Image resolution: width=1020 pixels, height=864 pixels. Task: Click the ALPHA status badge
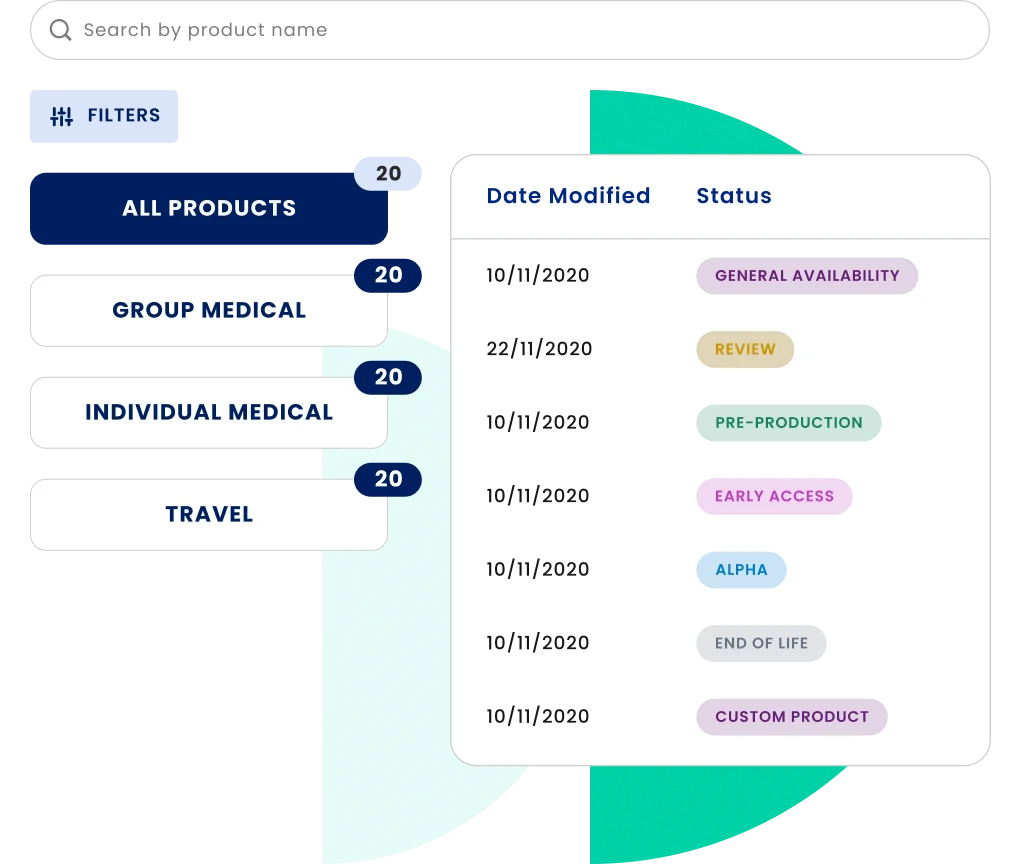click(741, 570)
